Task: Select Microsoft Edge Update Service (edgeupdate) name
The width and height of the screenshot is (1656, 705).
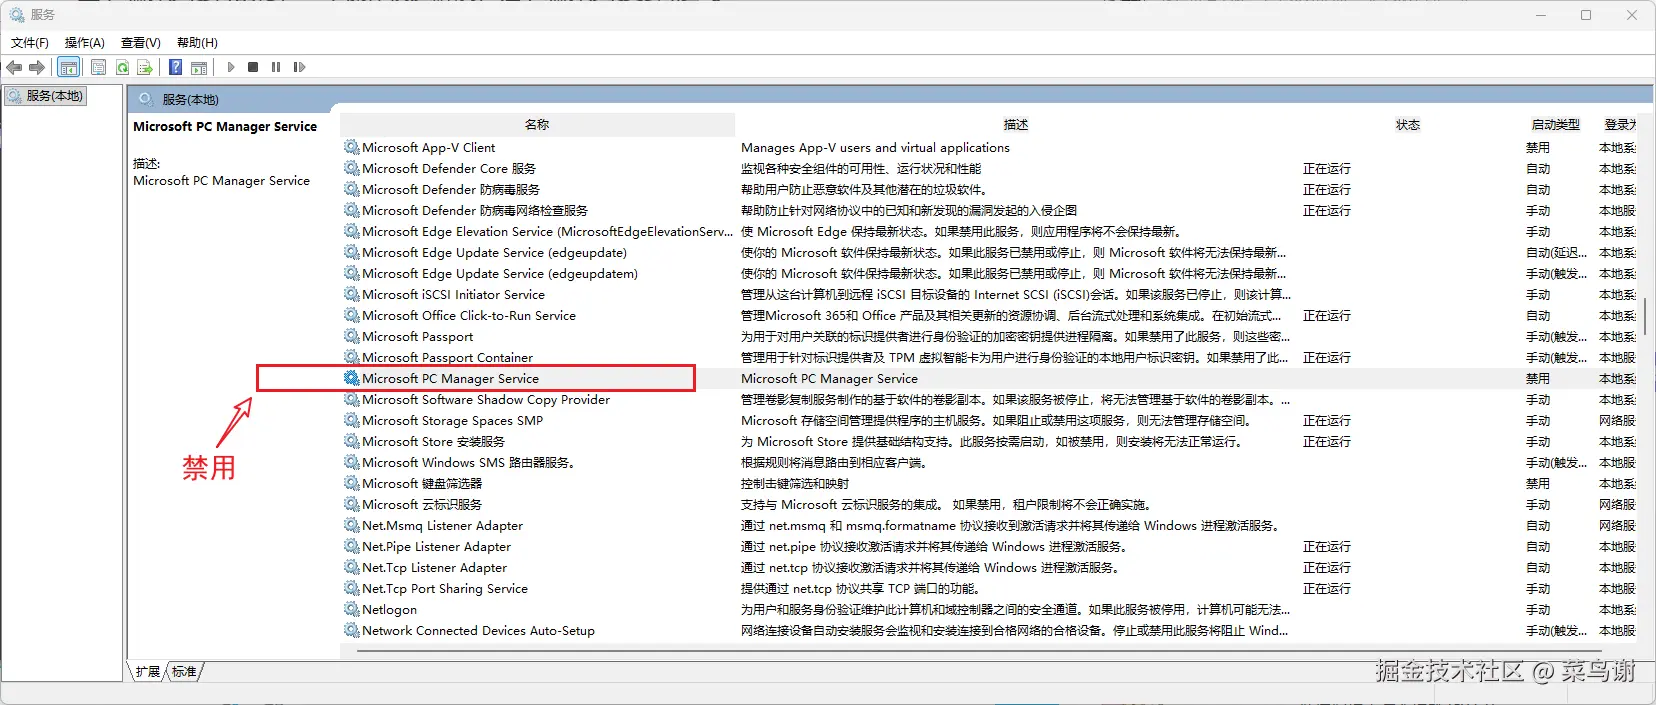Action: point(495,252)
